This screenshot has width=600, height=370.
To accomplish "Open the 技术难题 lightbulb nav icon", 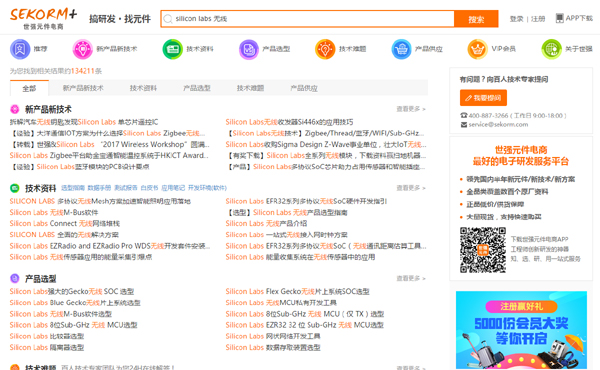I will (x=325, y=49).
